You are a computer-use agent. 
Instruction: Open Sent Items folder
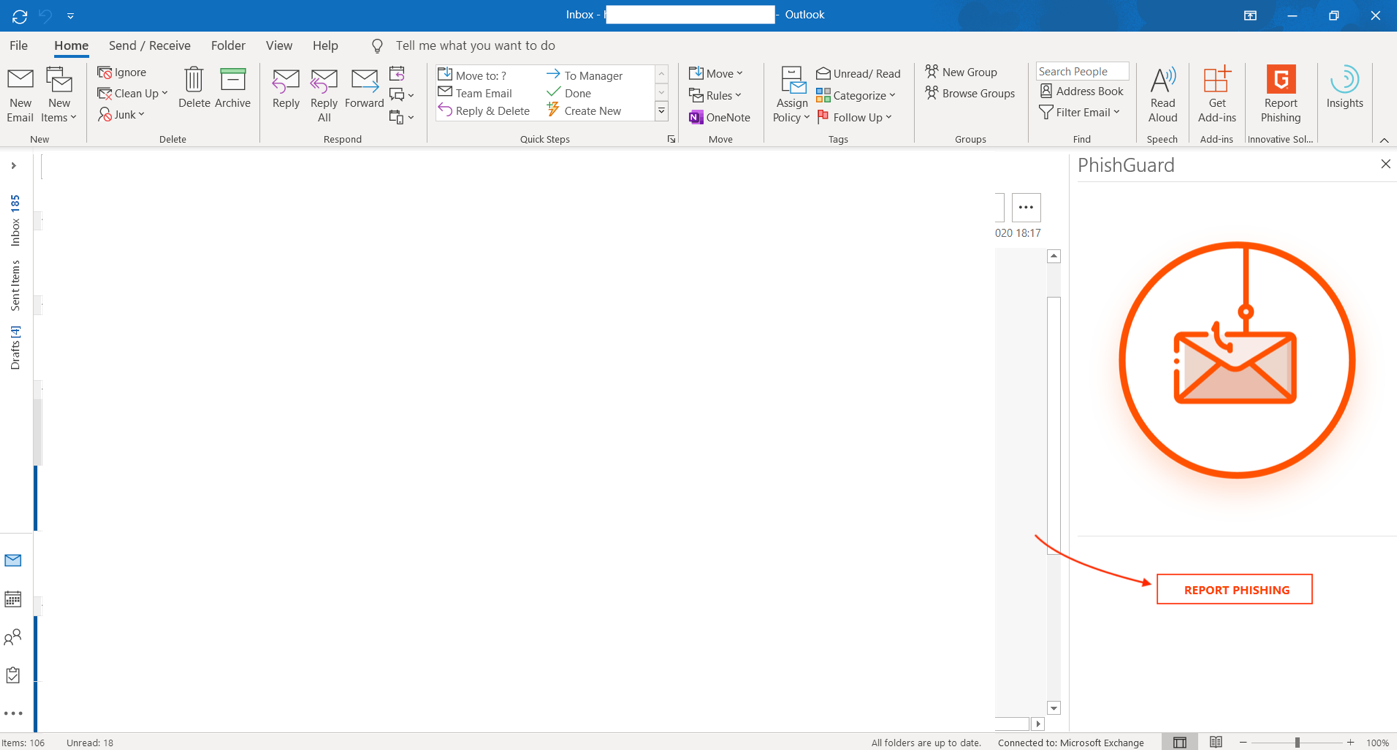(15, 286)
